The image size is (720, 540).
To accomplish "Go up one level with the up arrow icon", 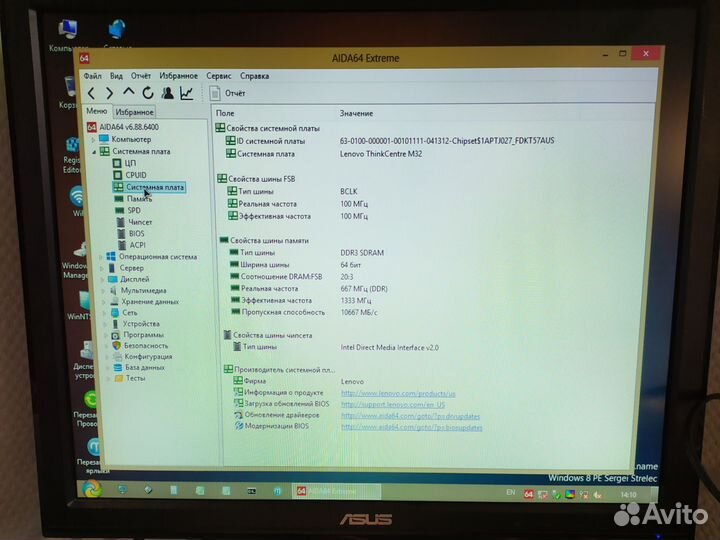I will 129,93.
